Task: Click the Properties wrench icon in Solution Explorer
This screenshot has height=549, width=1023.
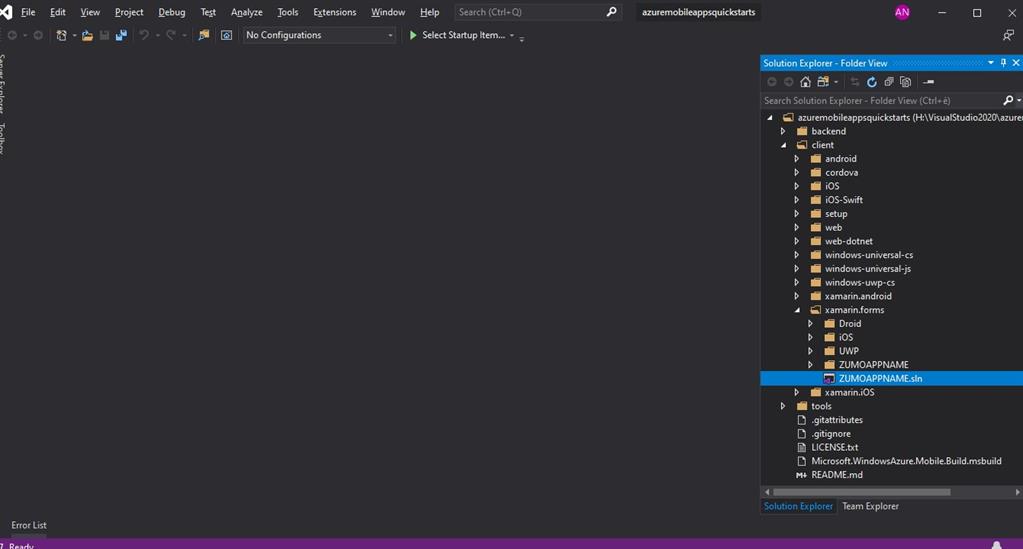Action: click(928, 82)
